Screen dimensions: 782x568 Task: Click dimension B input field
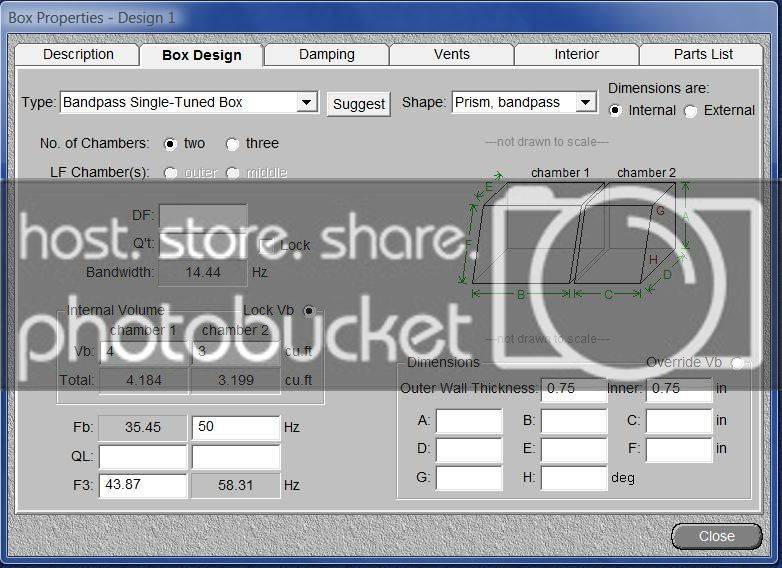click(574, 421)
